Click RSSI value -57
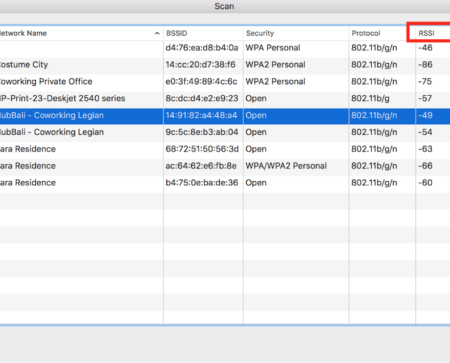Image resolution: width=450 pixels, height=363 pixels. click(x=425, y=98)
